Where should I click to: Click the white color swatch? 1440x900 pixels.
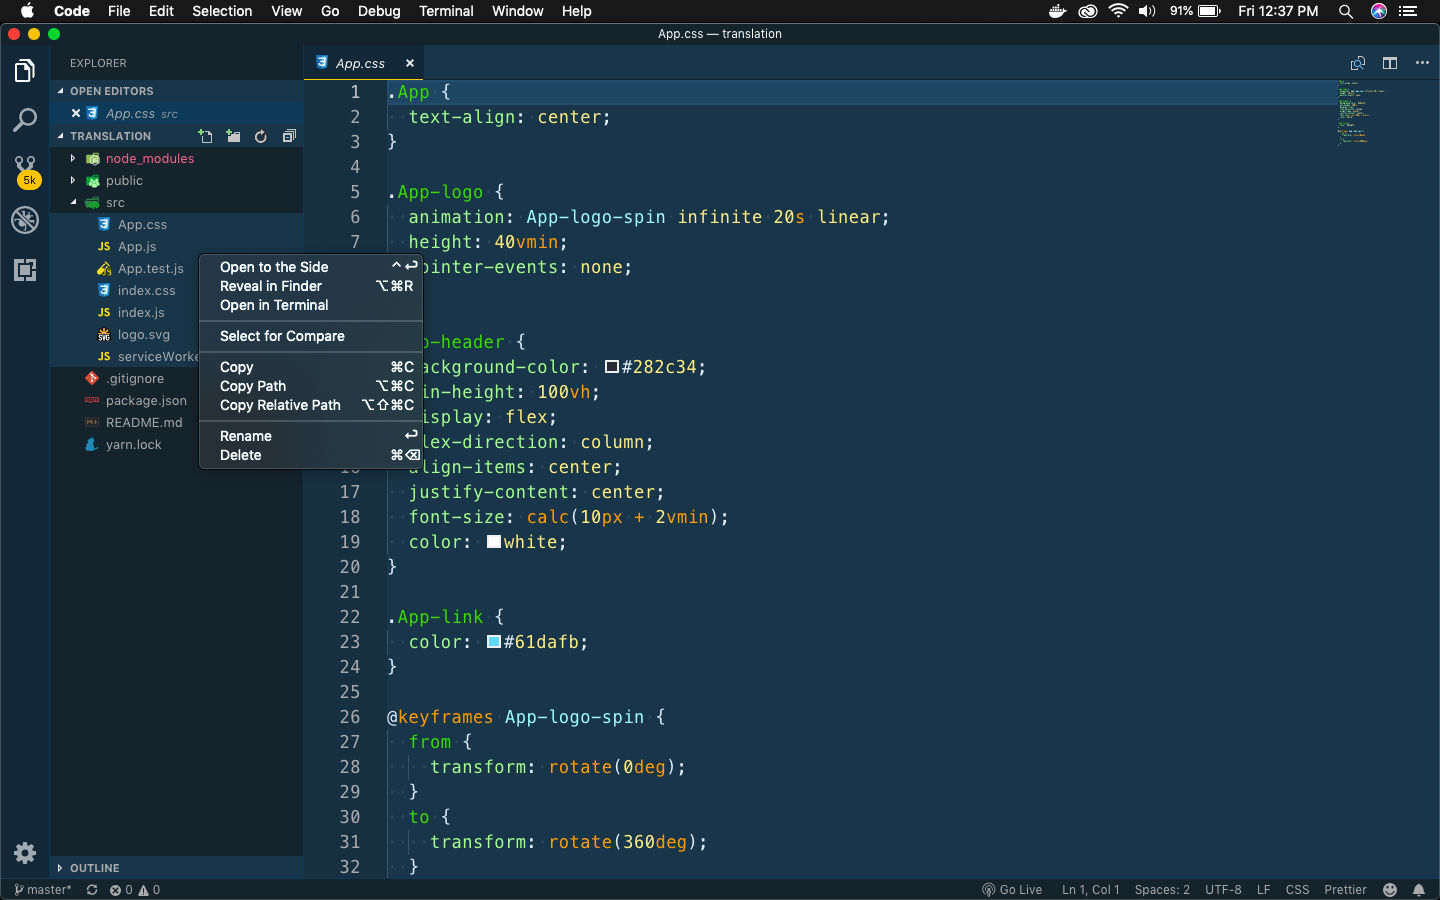(494, 542)
